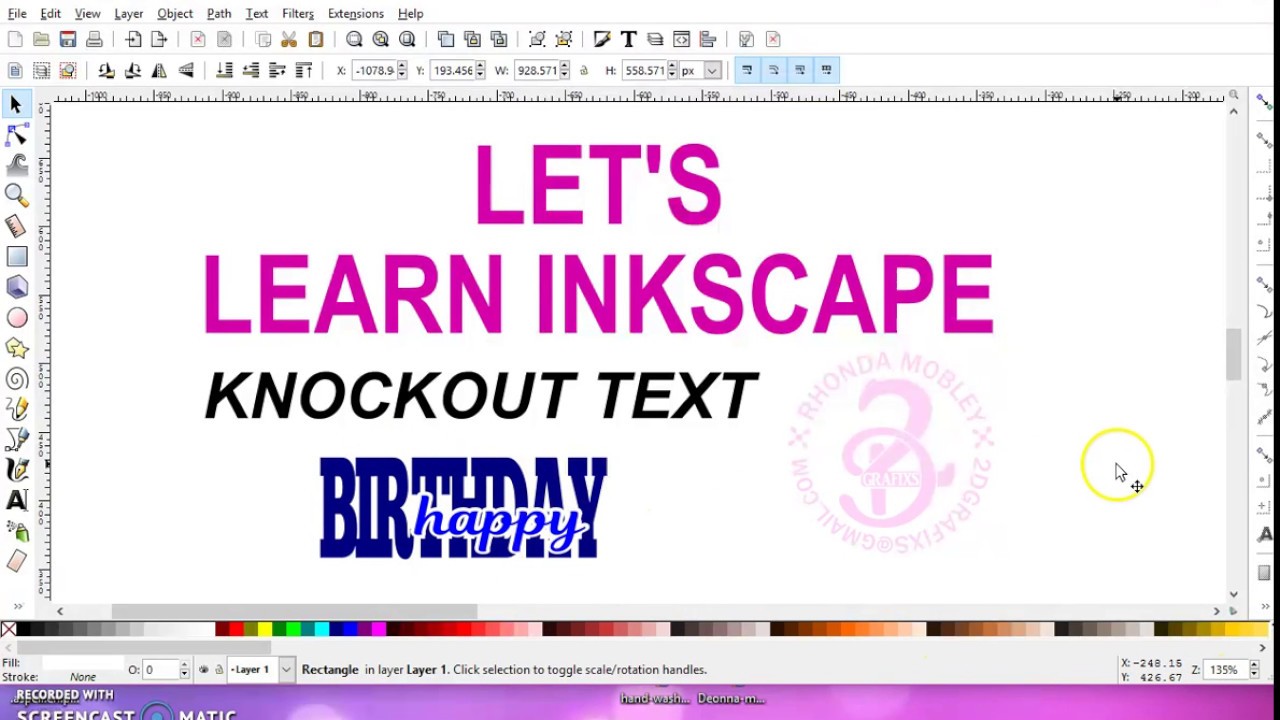Open the Extensions menu
The image size is (1280, 720).
(x=355, y=13)
